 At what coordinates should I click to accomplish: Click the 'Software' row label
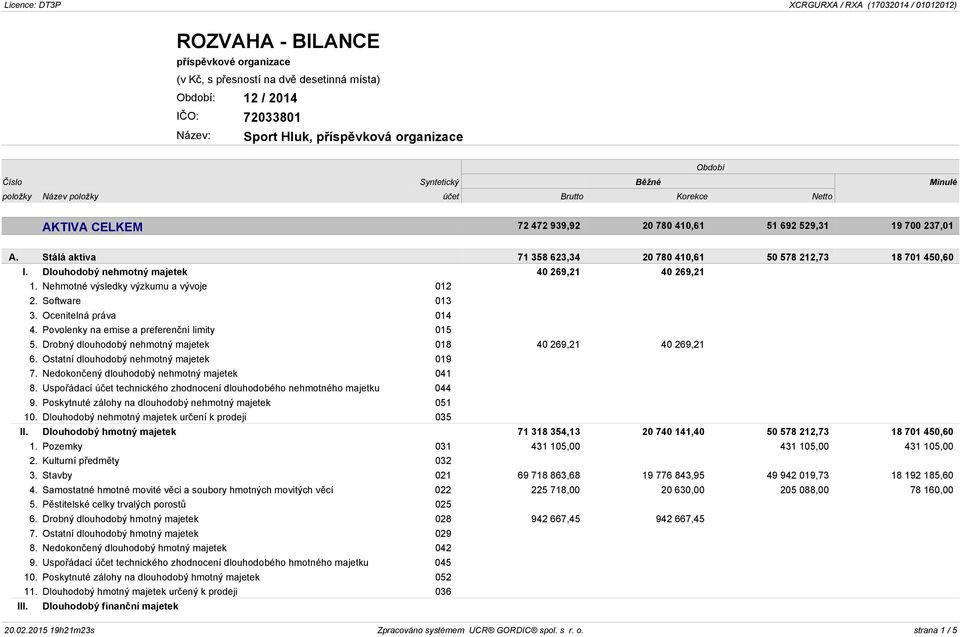[61, 301]
